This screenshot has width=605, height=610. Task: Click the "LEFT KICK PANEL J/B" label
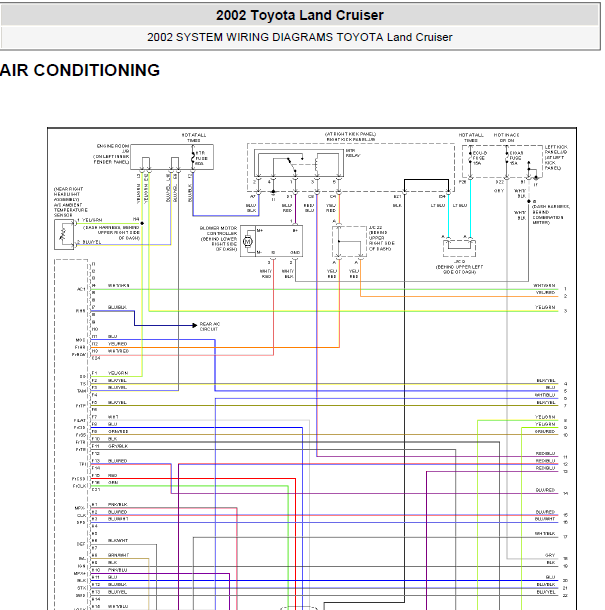click(556, 149)
